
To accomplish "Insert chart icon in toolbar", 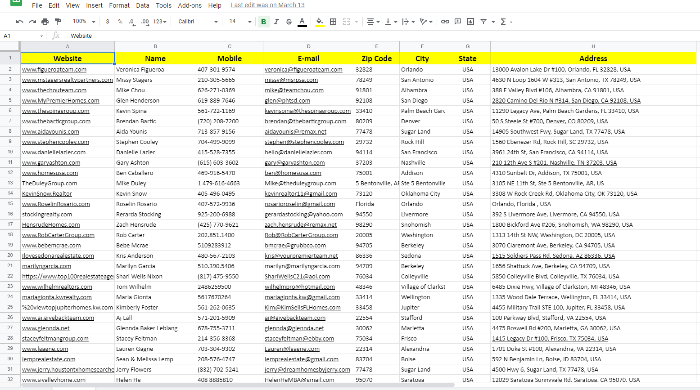I will pos(471,21).
